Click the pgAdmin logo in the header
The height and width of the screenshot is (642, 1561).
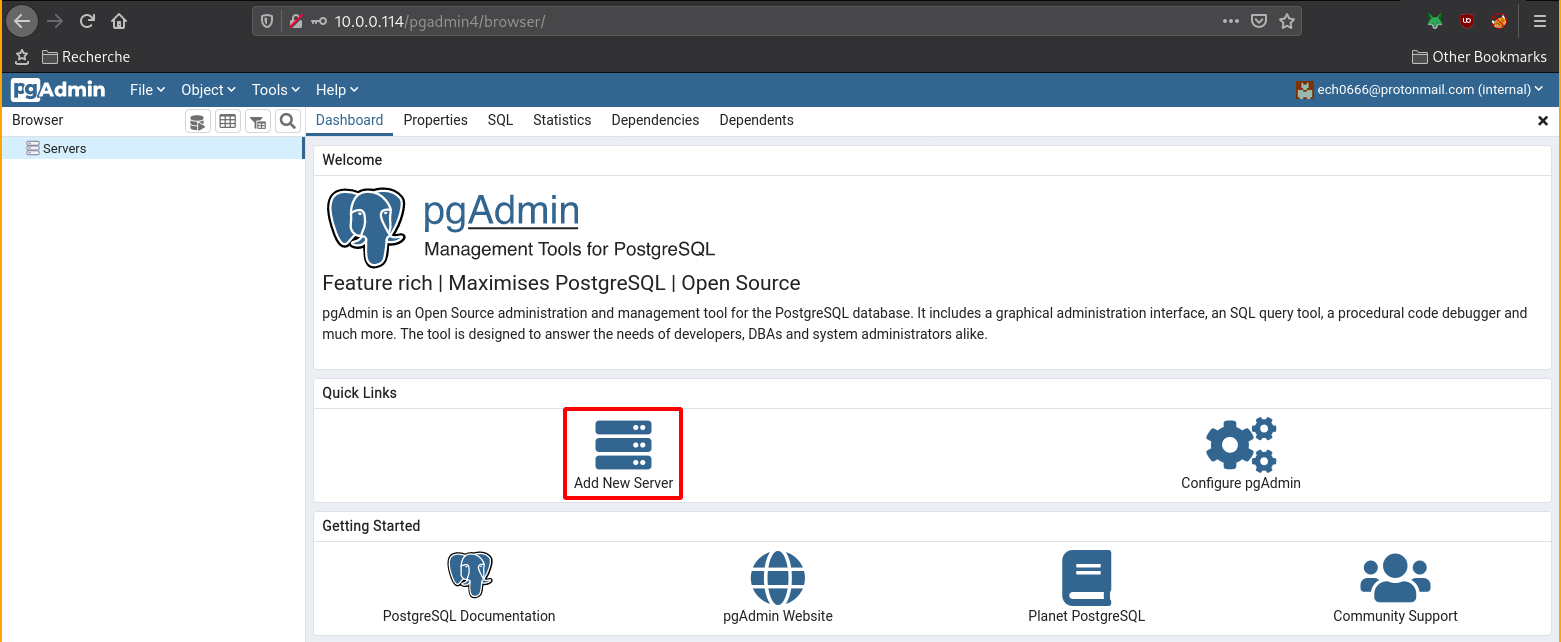click(x=58, y=90)
